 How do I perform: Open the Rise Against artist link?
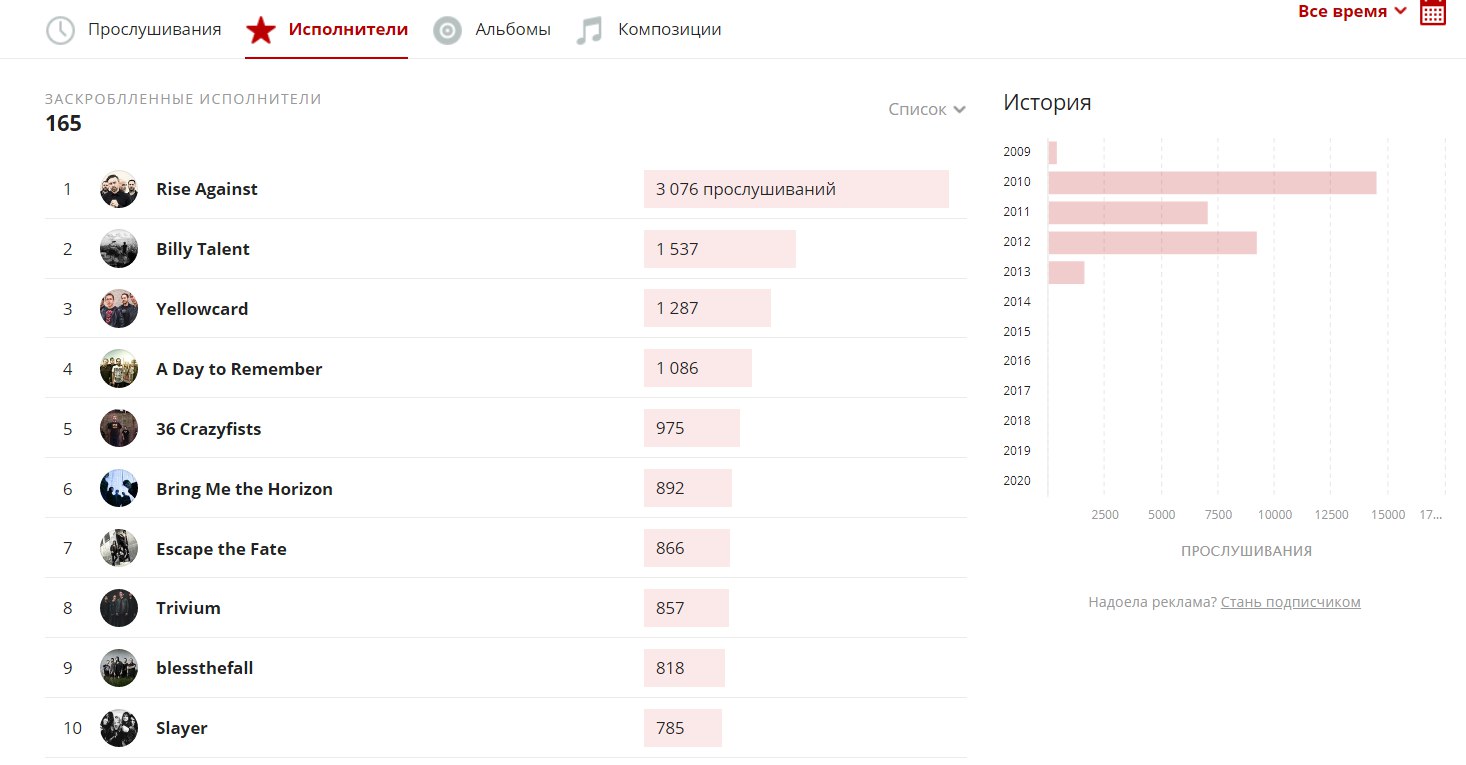pyautogui.click(x=207, y=189)
